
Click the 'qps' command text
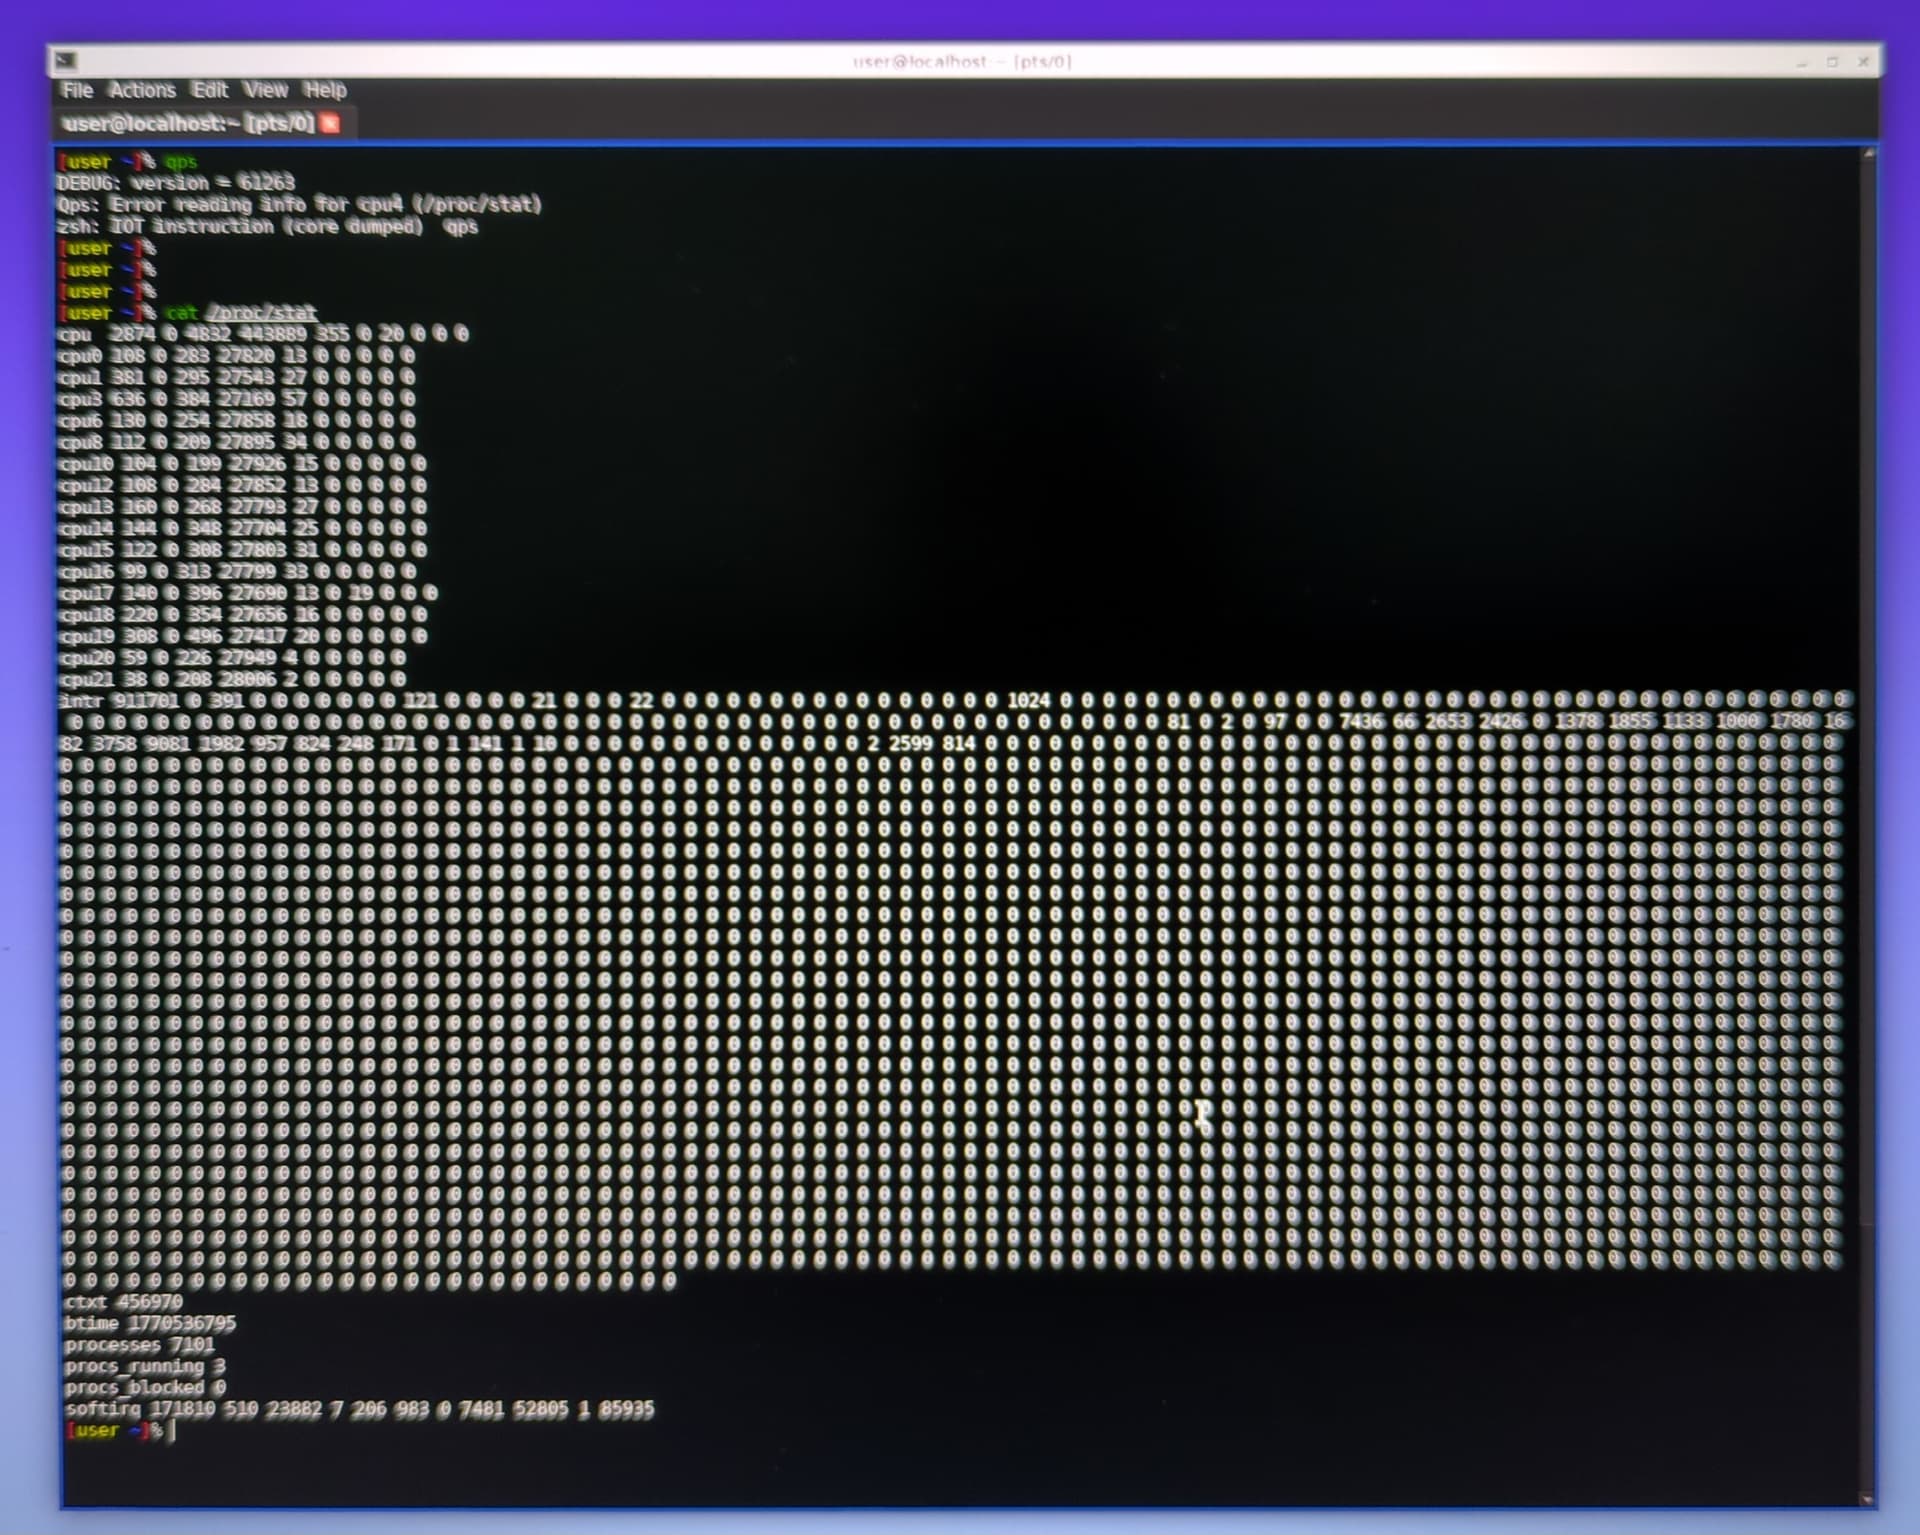coord(181,162)
